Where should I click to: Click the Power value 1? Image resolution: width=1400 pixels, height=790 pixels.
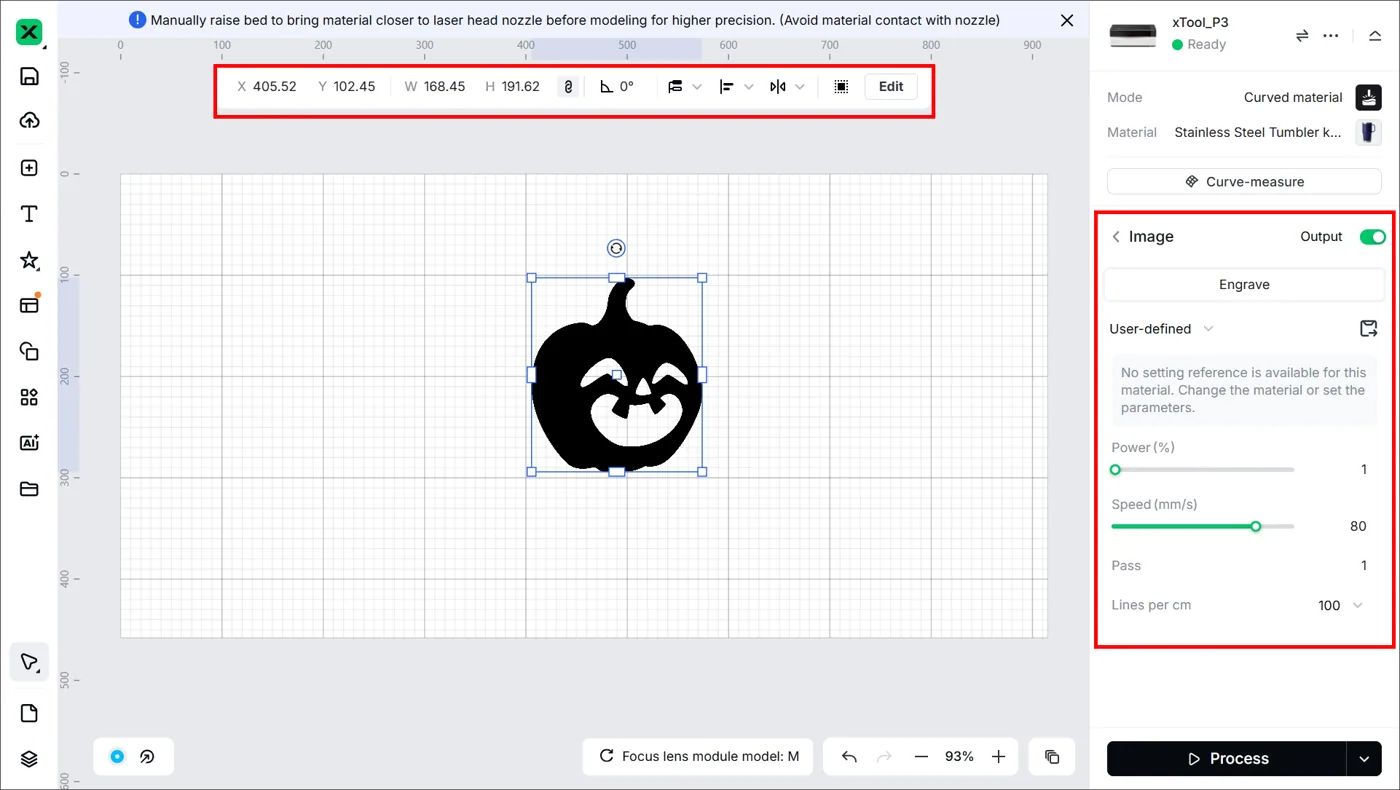(1364, 470)
